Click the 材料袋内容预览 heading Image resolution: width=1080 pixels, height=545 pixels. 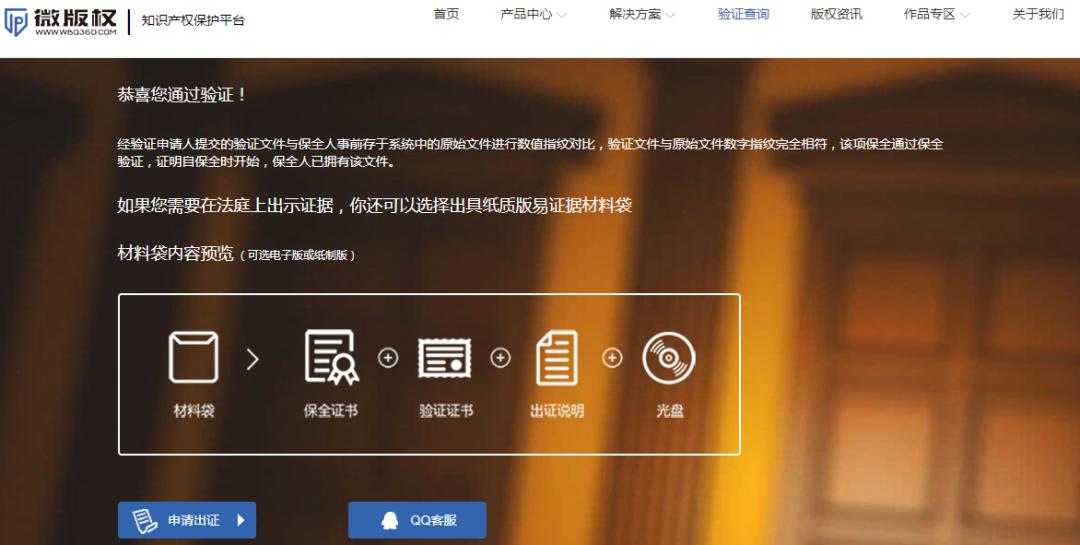click(176, 253)
